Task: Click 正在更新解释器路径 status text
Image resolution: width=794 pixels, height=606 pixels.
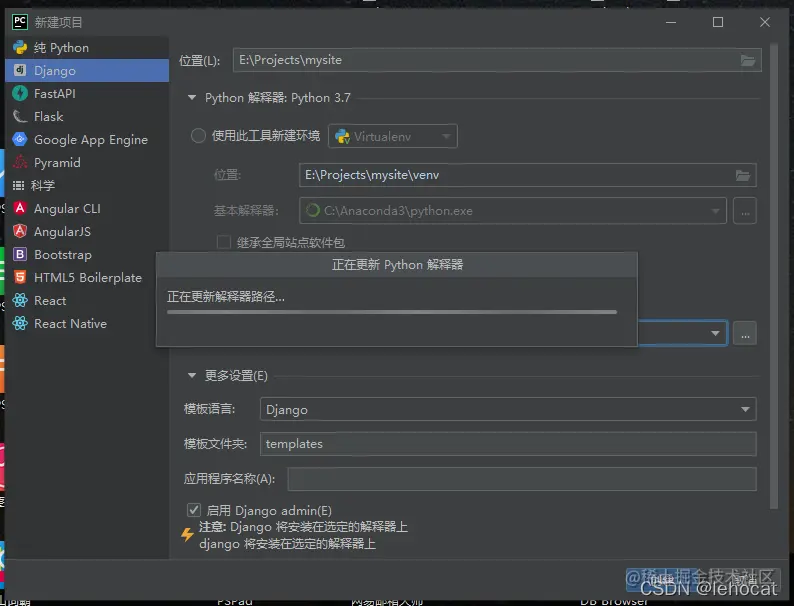Action: [x=226, y=297]
